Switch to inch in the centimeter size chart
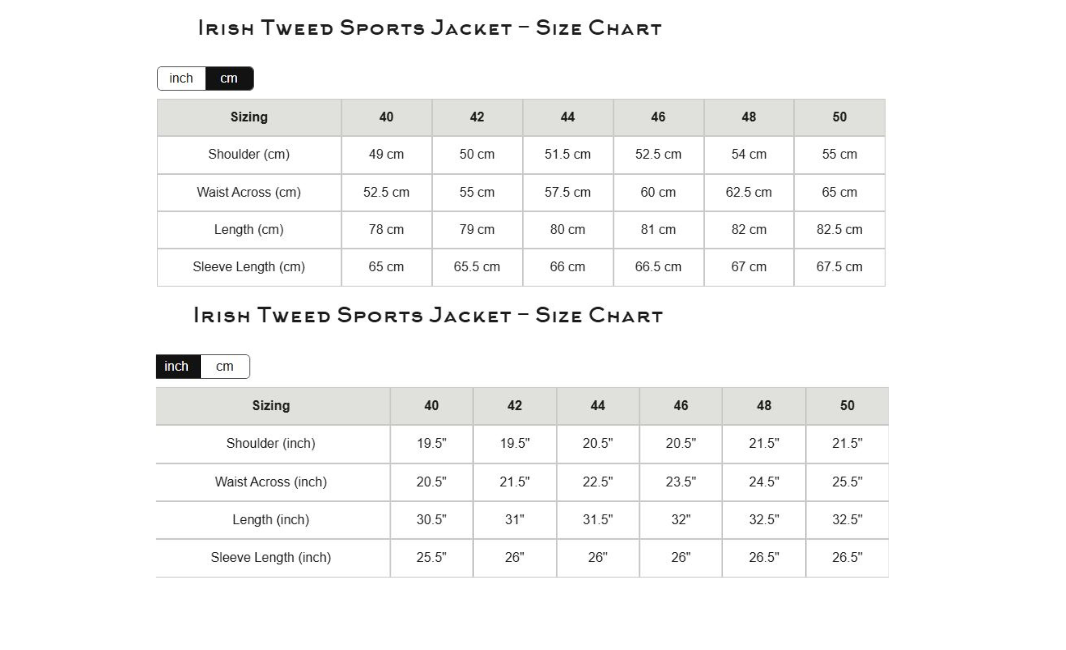 (x=181, y=79)
